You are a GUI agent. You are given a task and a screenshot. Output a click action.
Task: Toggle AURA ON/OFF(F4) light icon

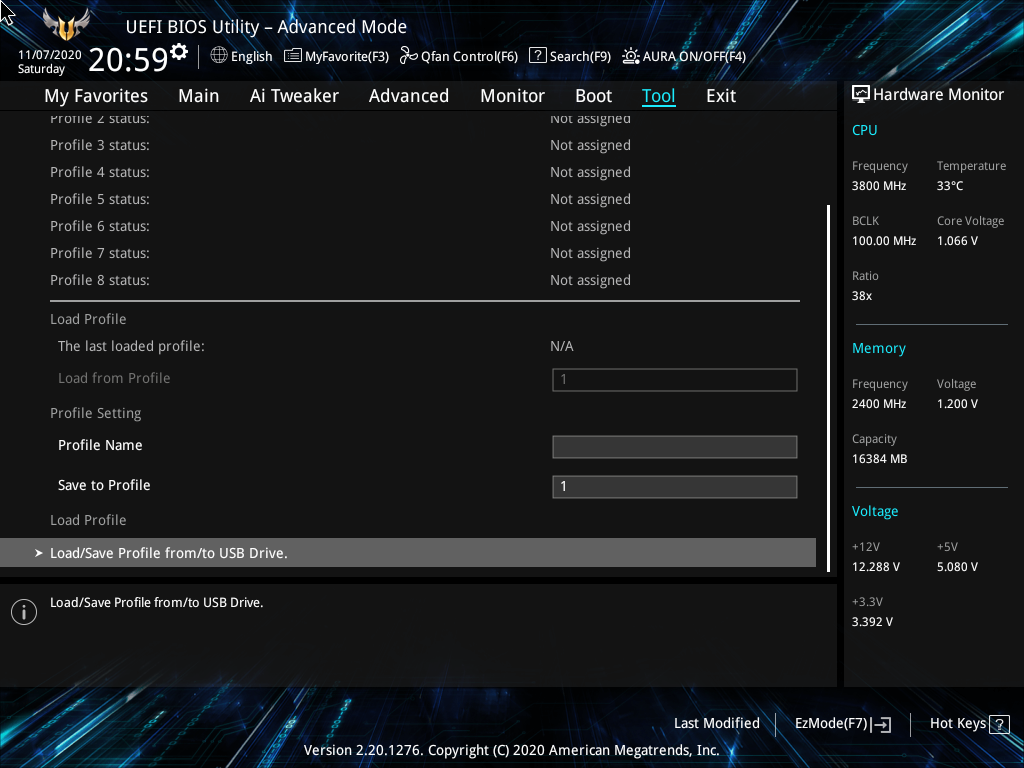click(630, 56)
